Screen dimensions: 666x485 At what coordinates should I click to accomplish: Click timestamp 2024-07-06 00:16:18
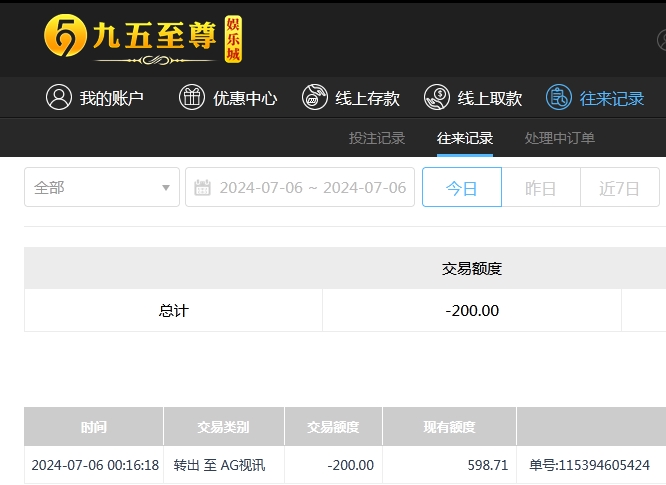click(95, 465)
